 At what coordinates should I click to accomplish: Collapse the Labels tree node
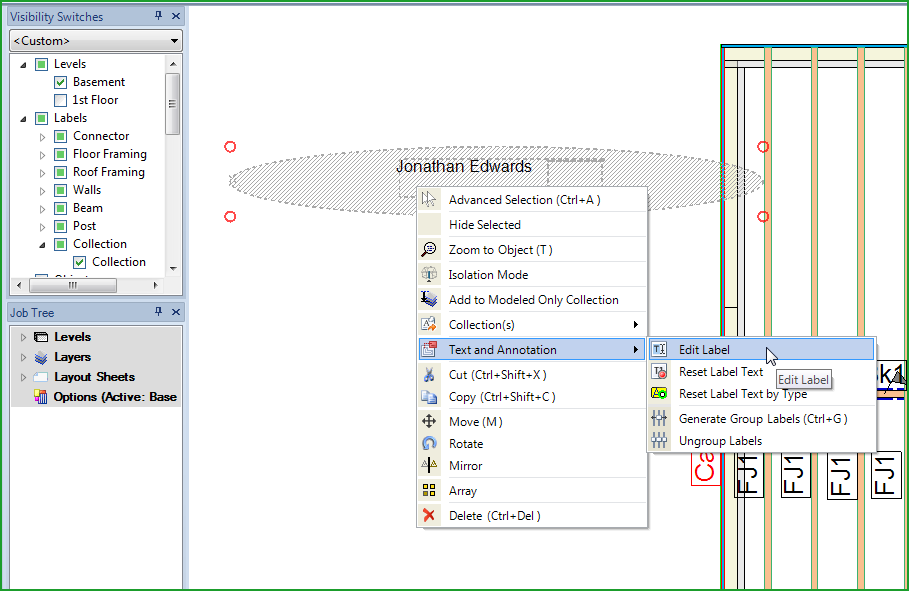click(23, 119)
